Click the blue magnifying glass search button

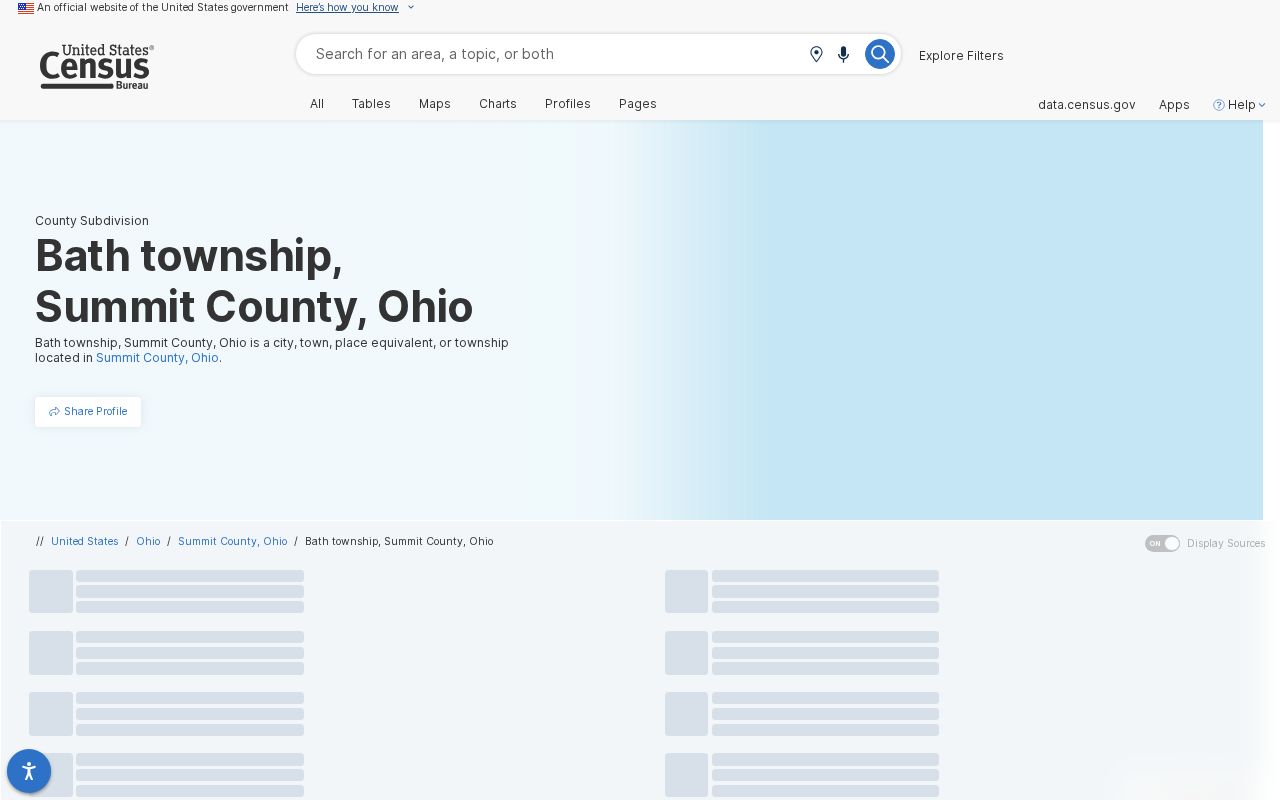pos(880,54)
